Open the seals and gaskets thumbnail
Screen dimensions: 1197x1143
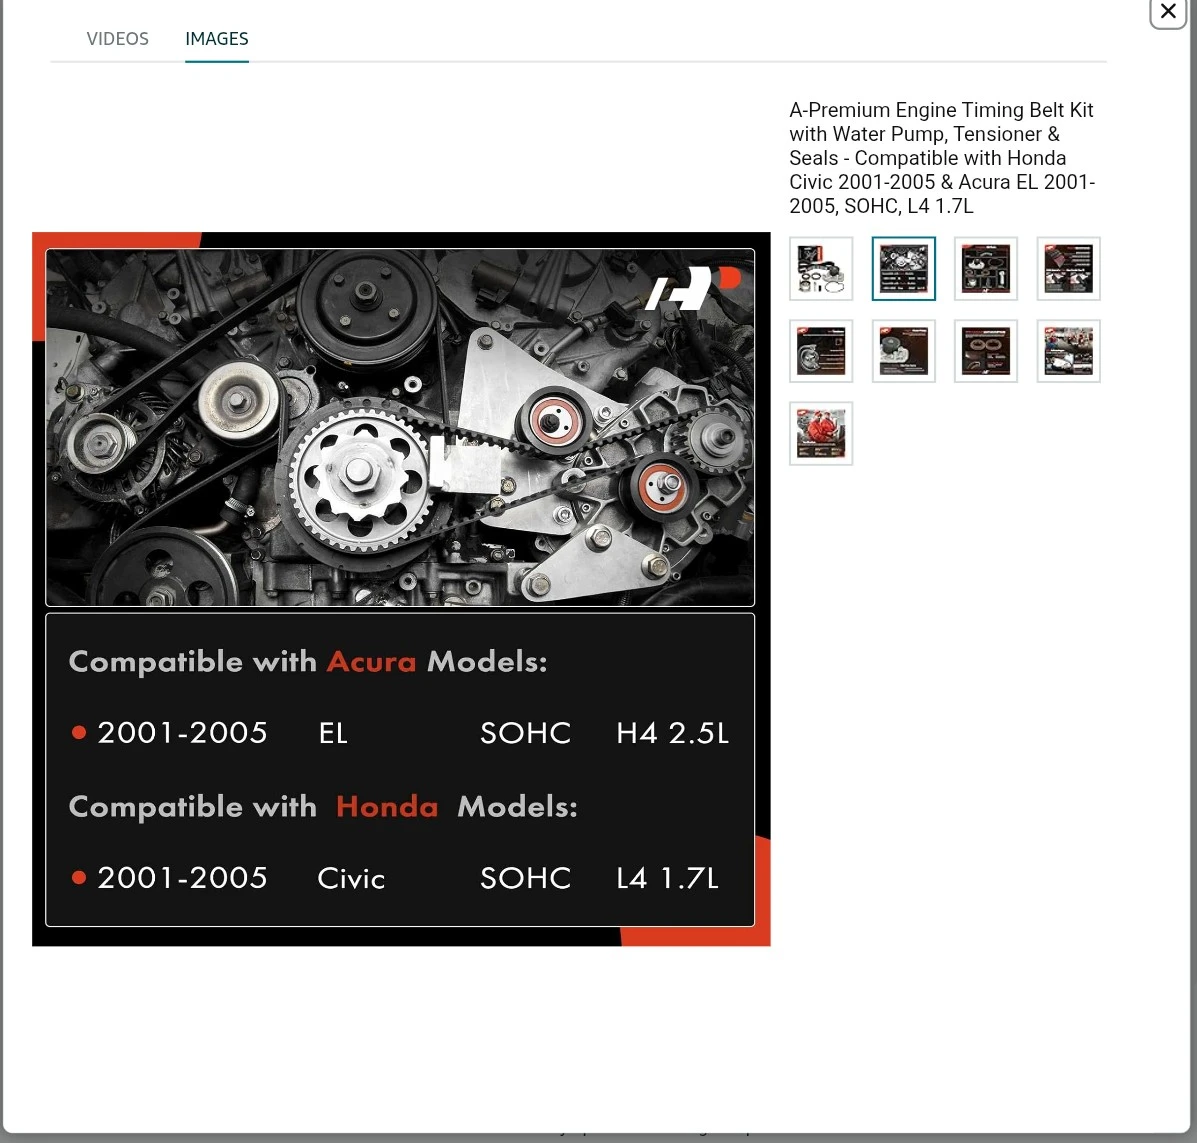pyautogui.click(x=986, y=351)
